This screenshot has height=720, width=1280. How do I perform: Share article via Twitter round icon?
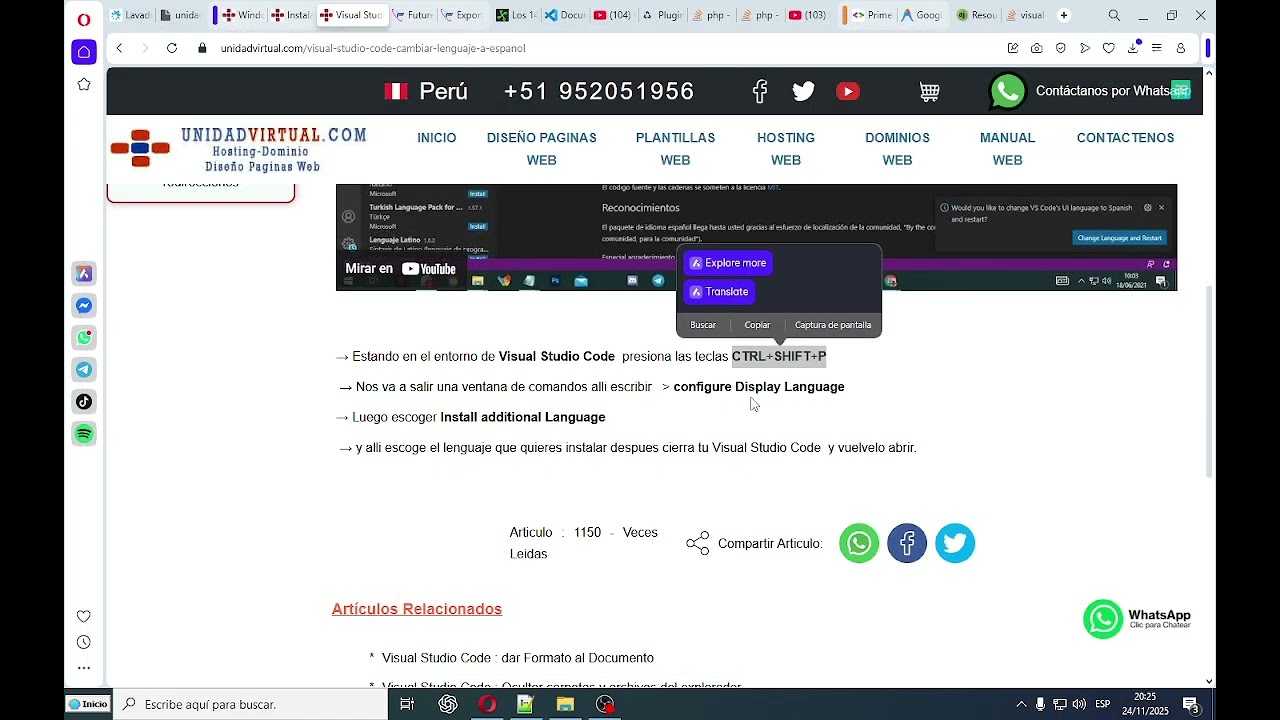pyautogui.click(x=955, y=543)
